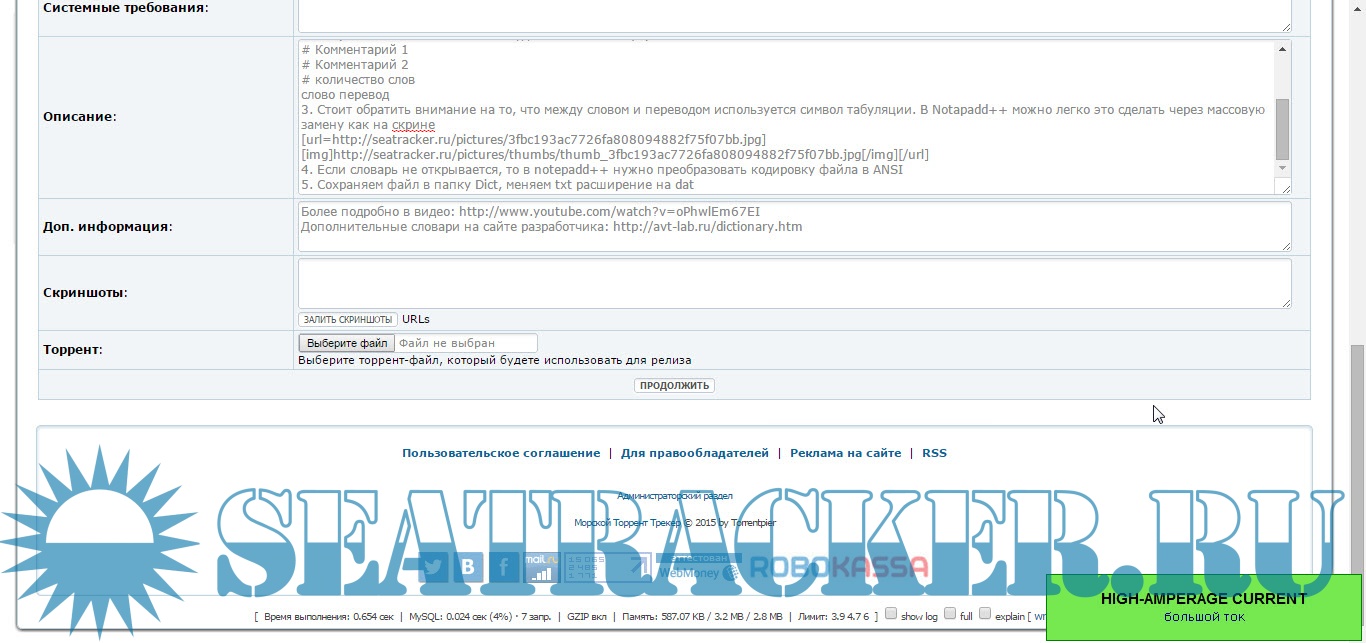Image resolution: width=1366 pixels, height=643 pixels.
Task: Click the 'Описание' textarea scroll-up arrow
Action: (1282, 49)
